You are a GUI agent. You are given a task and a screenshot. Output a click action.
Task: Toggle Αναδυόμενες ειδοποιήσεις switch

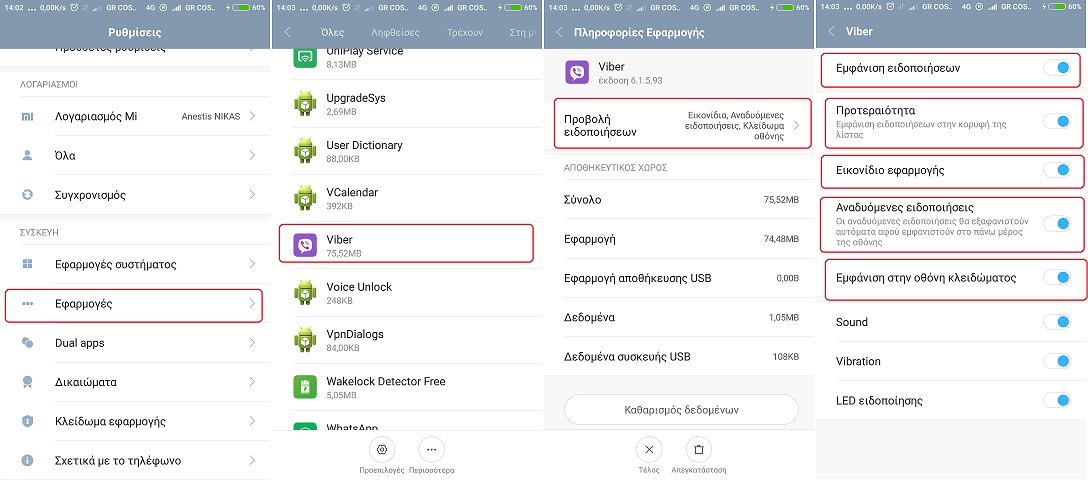[1057, 223]
